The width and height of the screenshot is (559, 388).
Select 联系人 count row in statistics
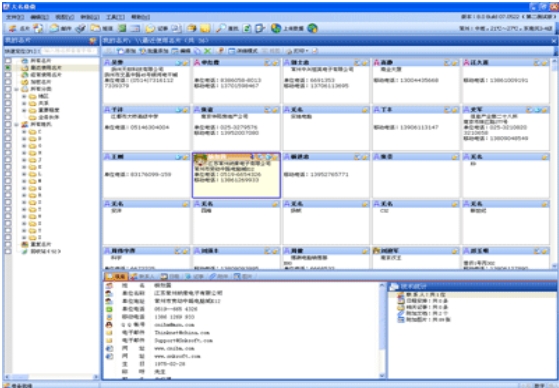coord(472,295)
